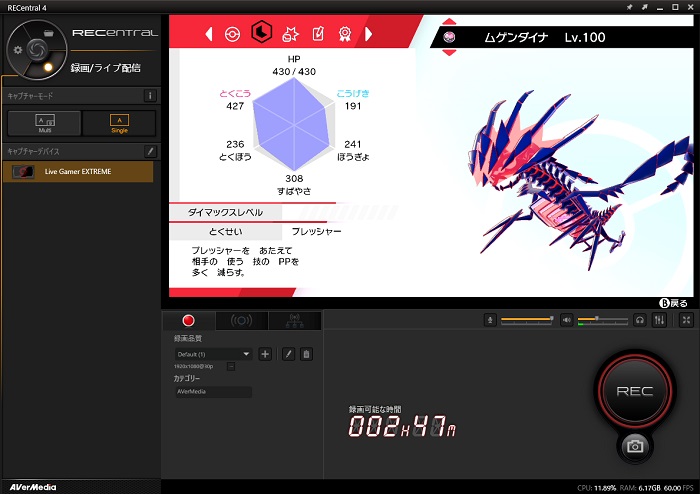
Task: Click the Live Gamer EXTREME device thumbnail
Action: [23, 172]
